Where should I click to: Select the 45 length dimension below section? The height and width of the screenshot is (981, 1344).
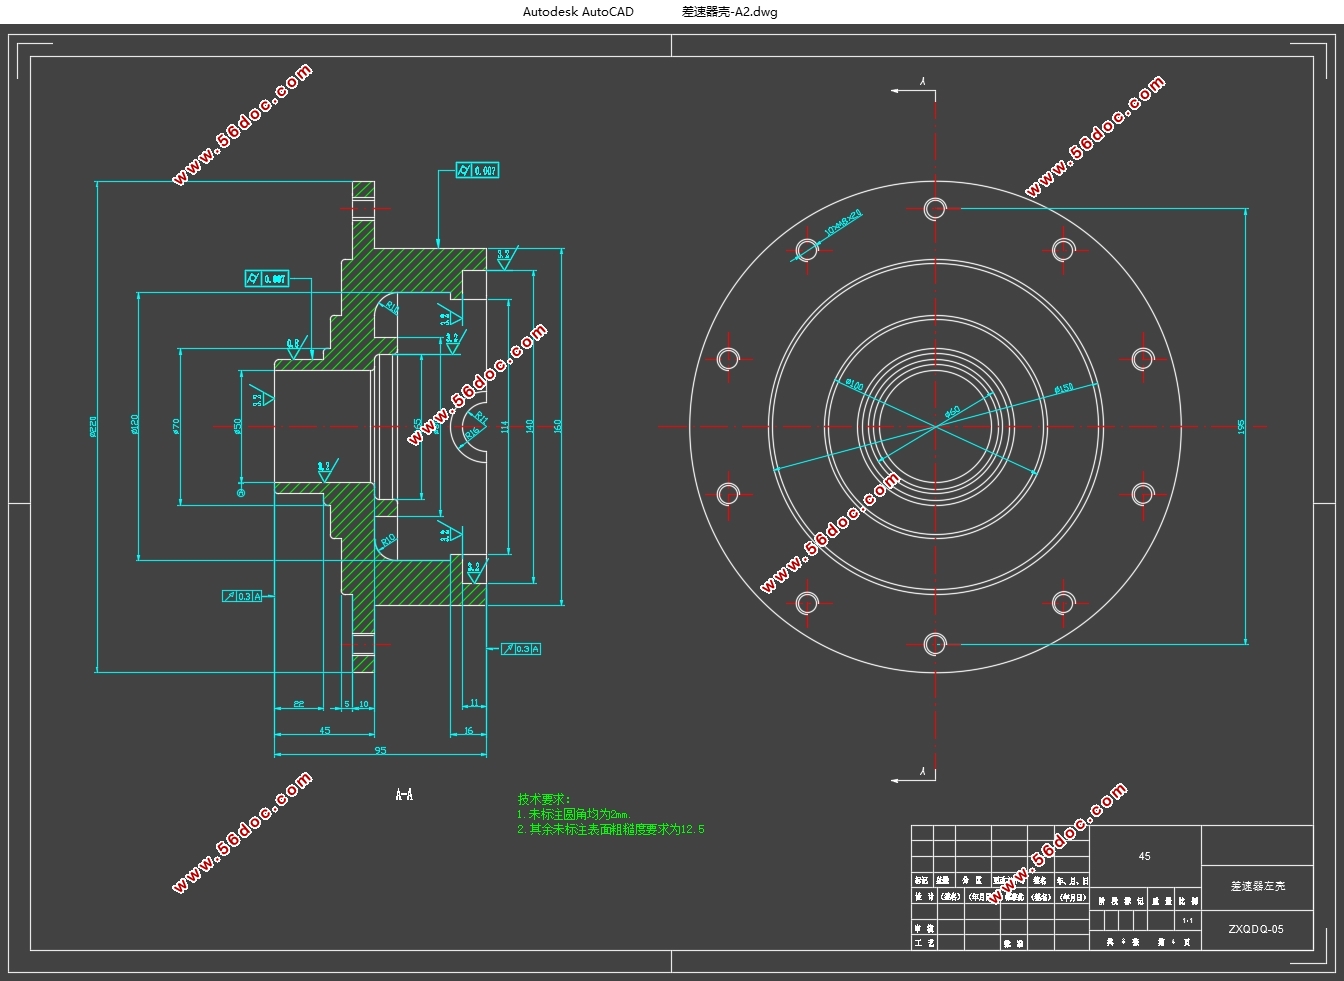pyautogui.click(x=325, y=730)
